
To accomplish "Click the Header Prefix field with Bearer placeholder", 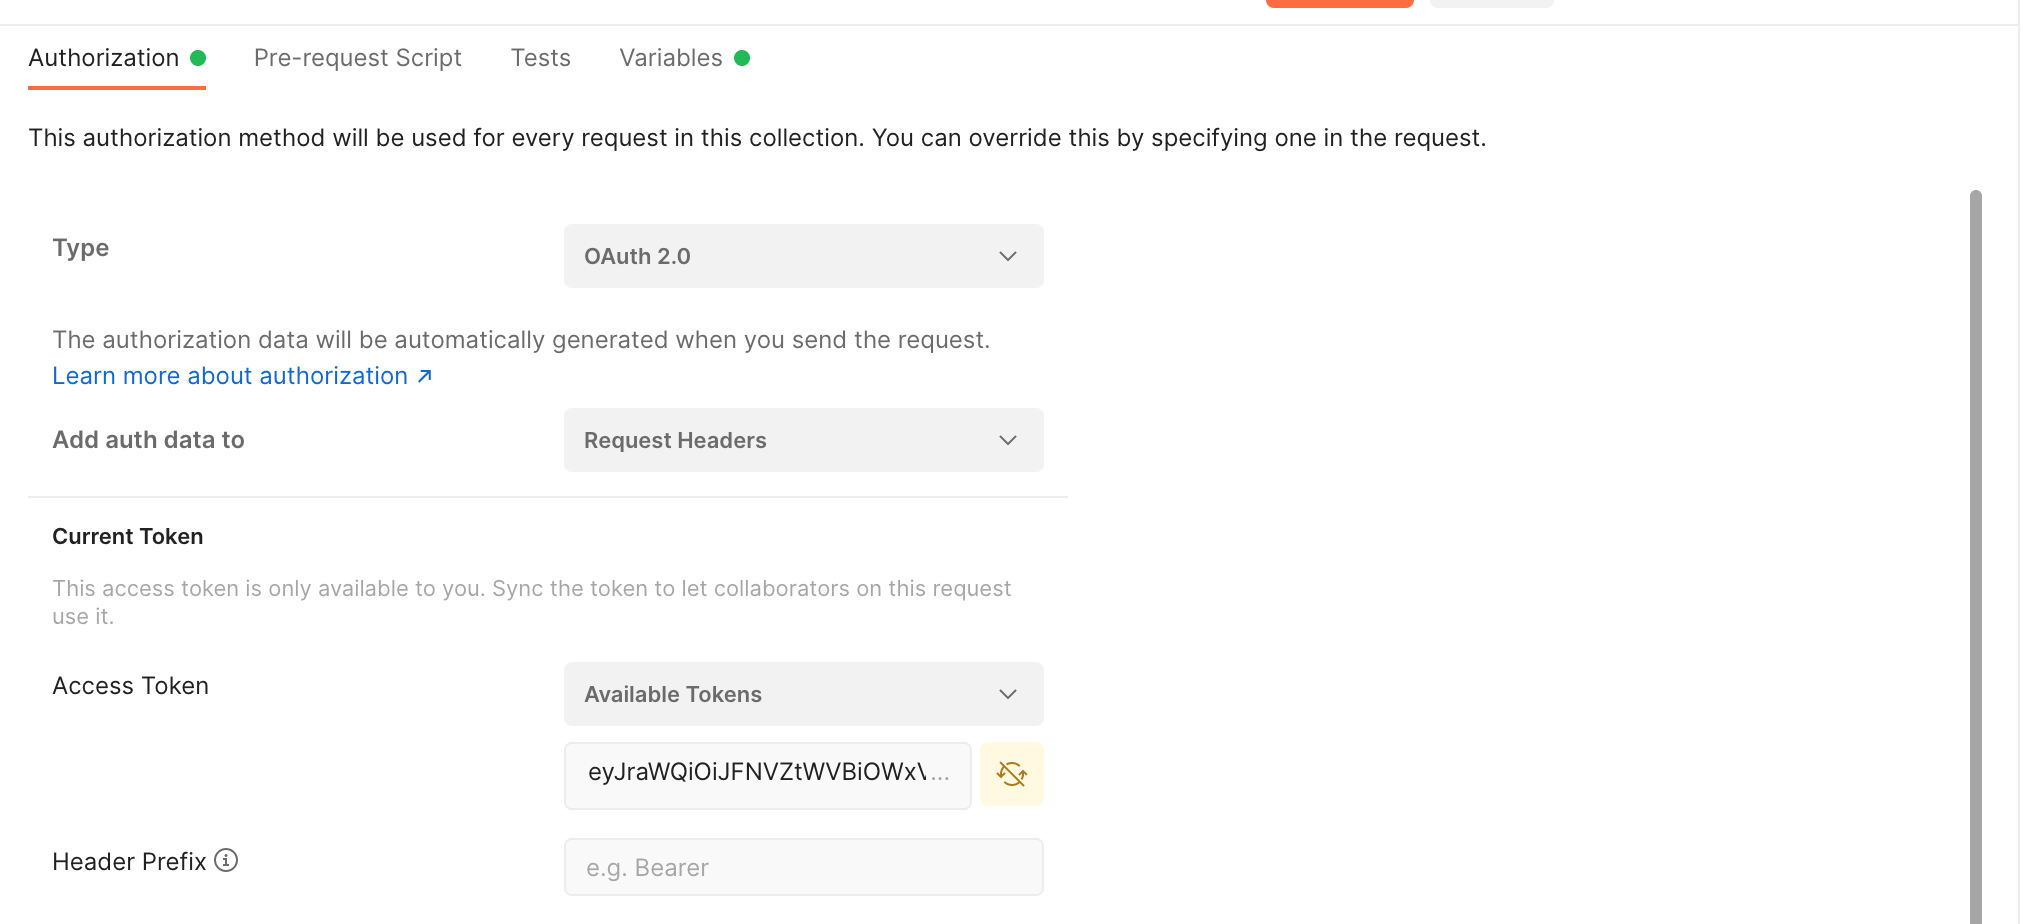I will 803,867.
